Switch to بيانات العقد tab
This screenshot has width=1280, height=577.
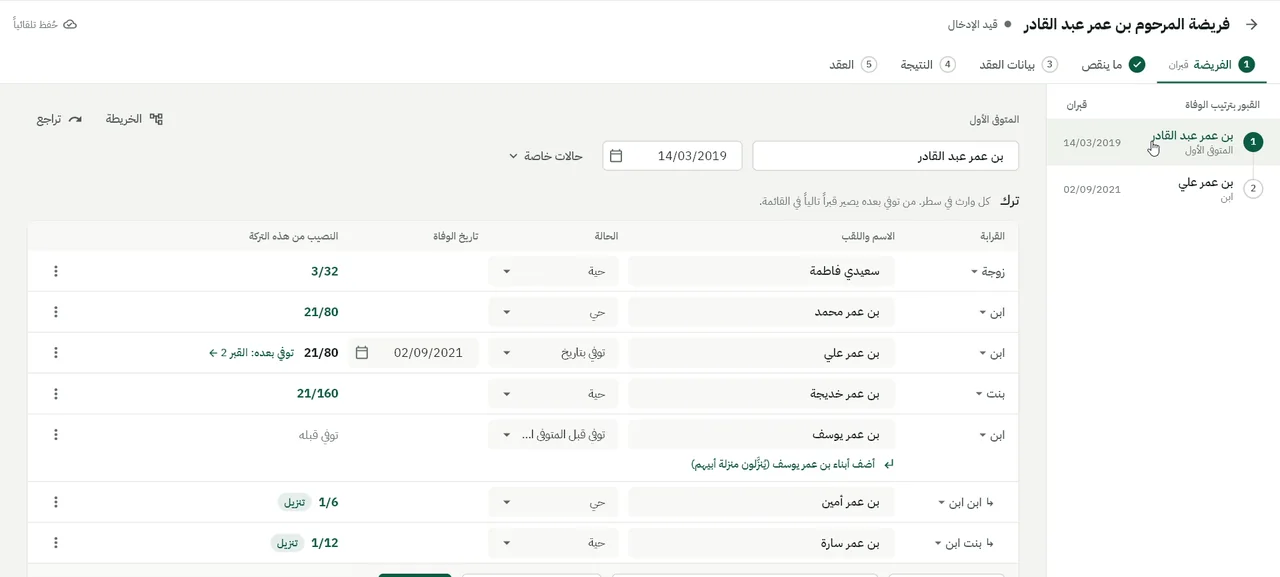[x=1018, y=64]
